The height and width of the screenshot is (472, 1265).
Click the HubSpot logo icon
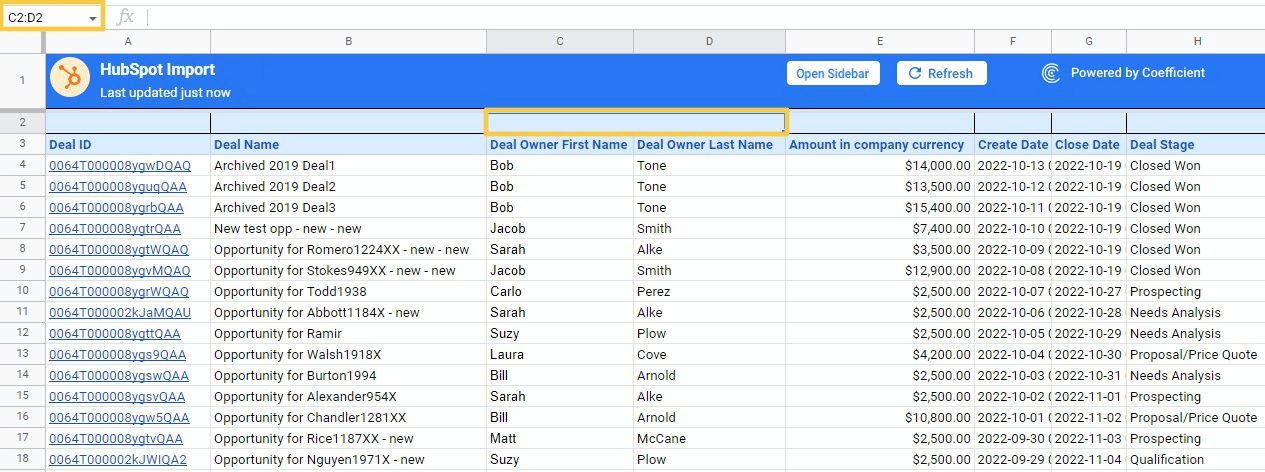(x=71, y=80)
